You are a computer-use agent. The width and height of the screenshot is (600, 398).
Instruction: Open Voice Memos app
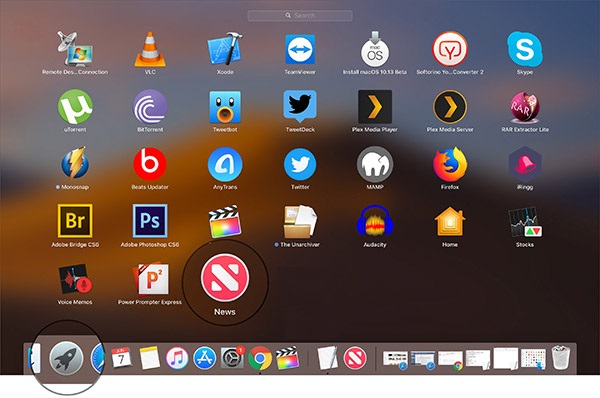(75, 279)
